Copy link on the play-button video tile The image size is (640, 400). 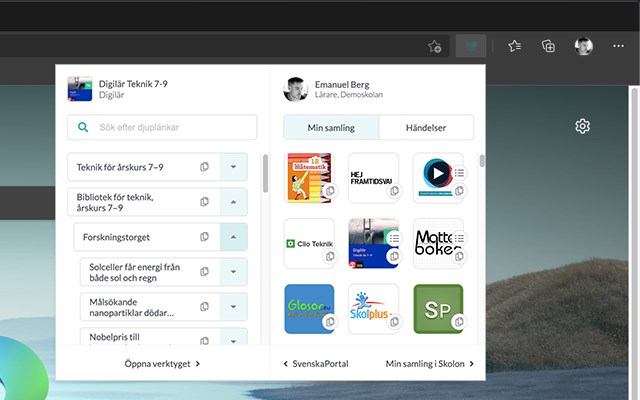click(x=459, y=191)
